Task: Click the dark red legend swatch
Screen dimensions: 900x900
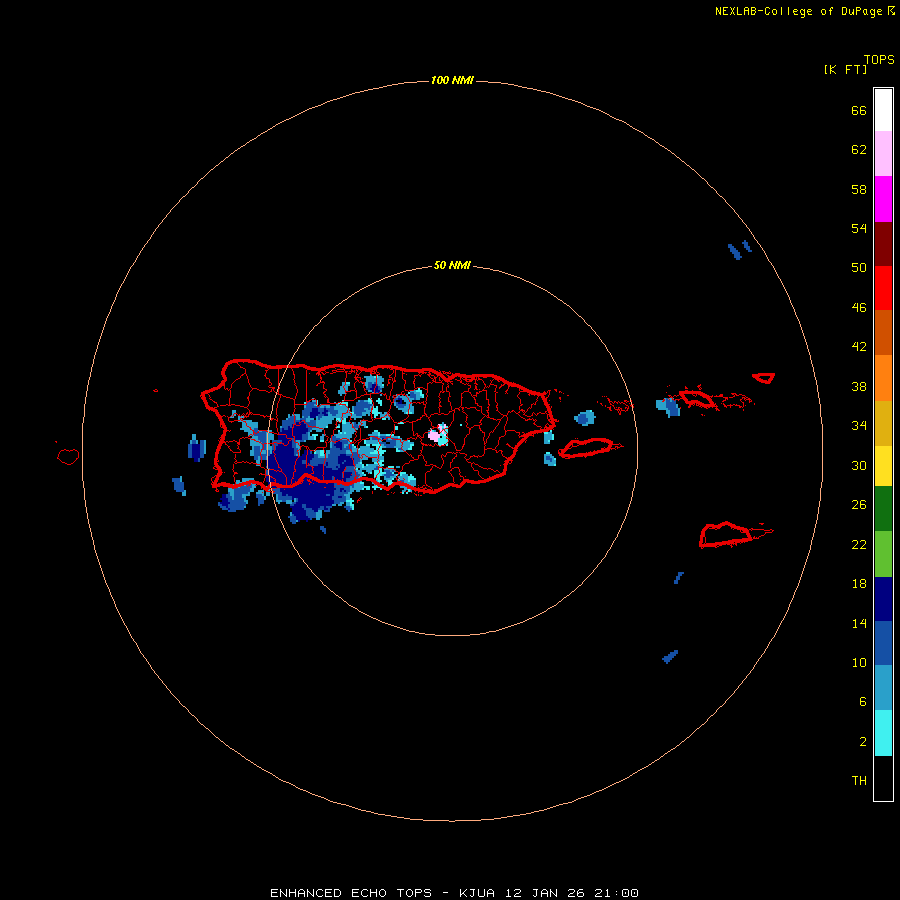Action: 883,243
